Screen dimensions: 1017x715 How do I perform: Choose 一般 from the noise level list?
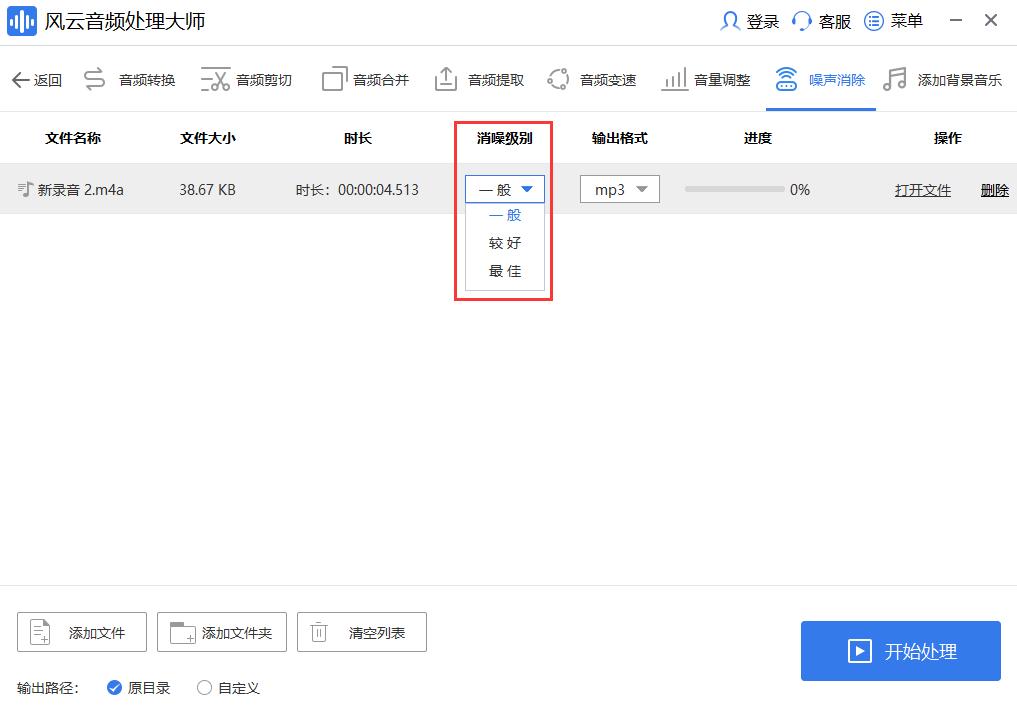tap(505, 215)
